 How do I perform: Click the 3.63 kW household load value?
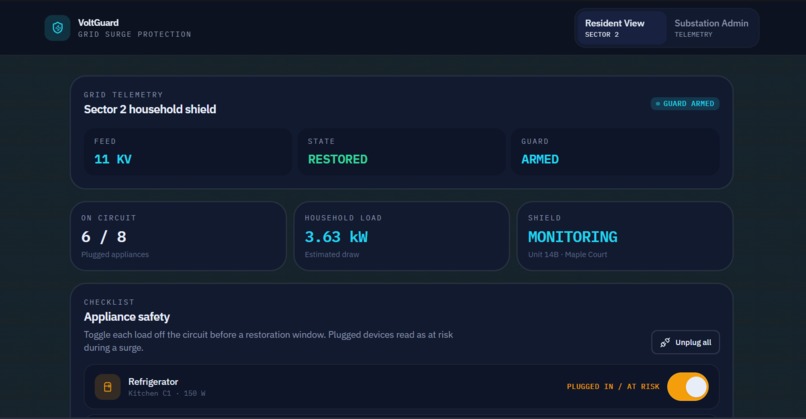(x=336, y=236)
